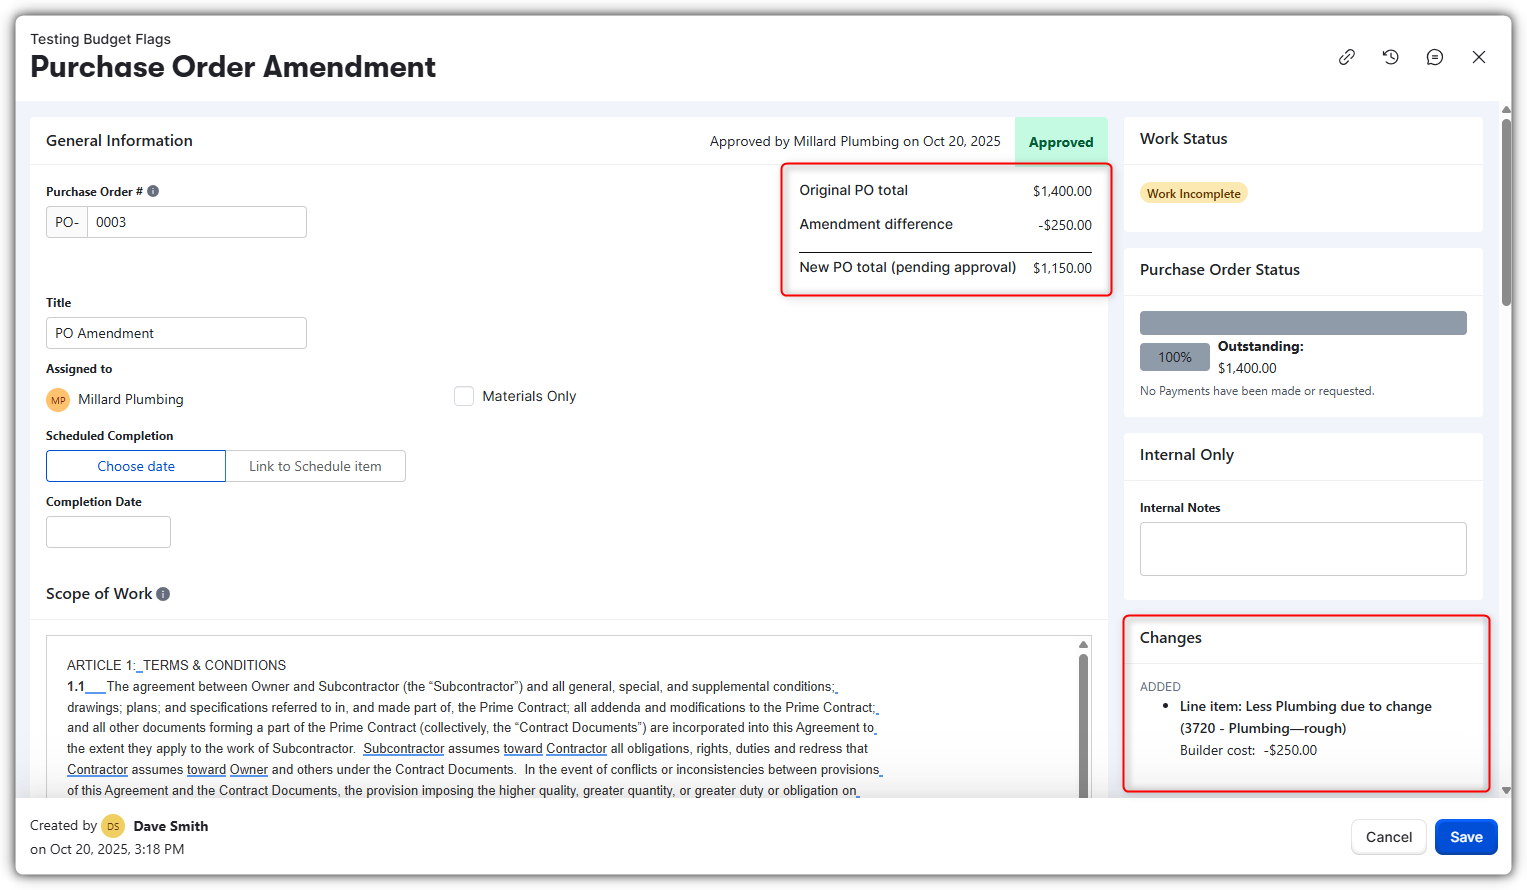This screenshot has height=890, width=1527.
Task: Open the comments bubble icon
Action: [1435, 57]
